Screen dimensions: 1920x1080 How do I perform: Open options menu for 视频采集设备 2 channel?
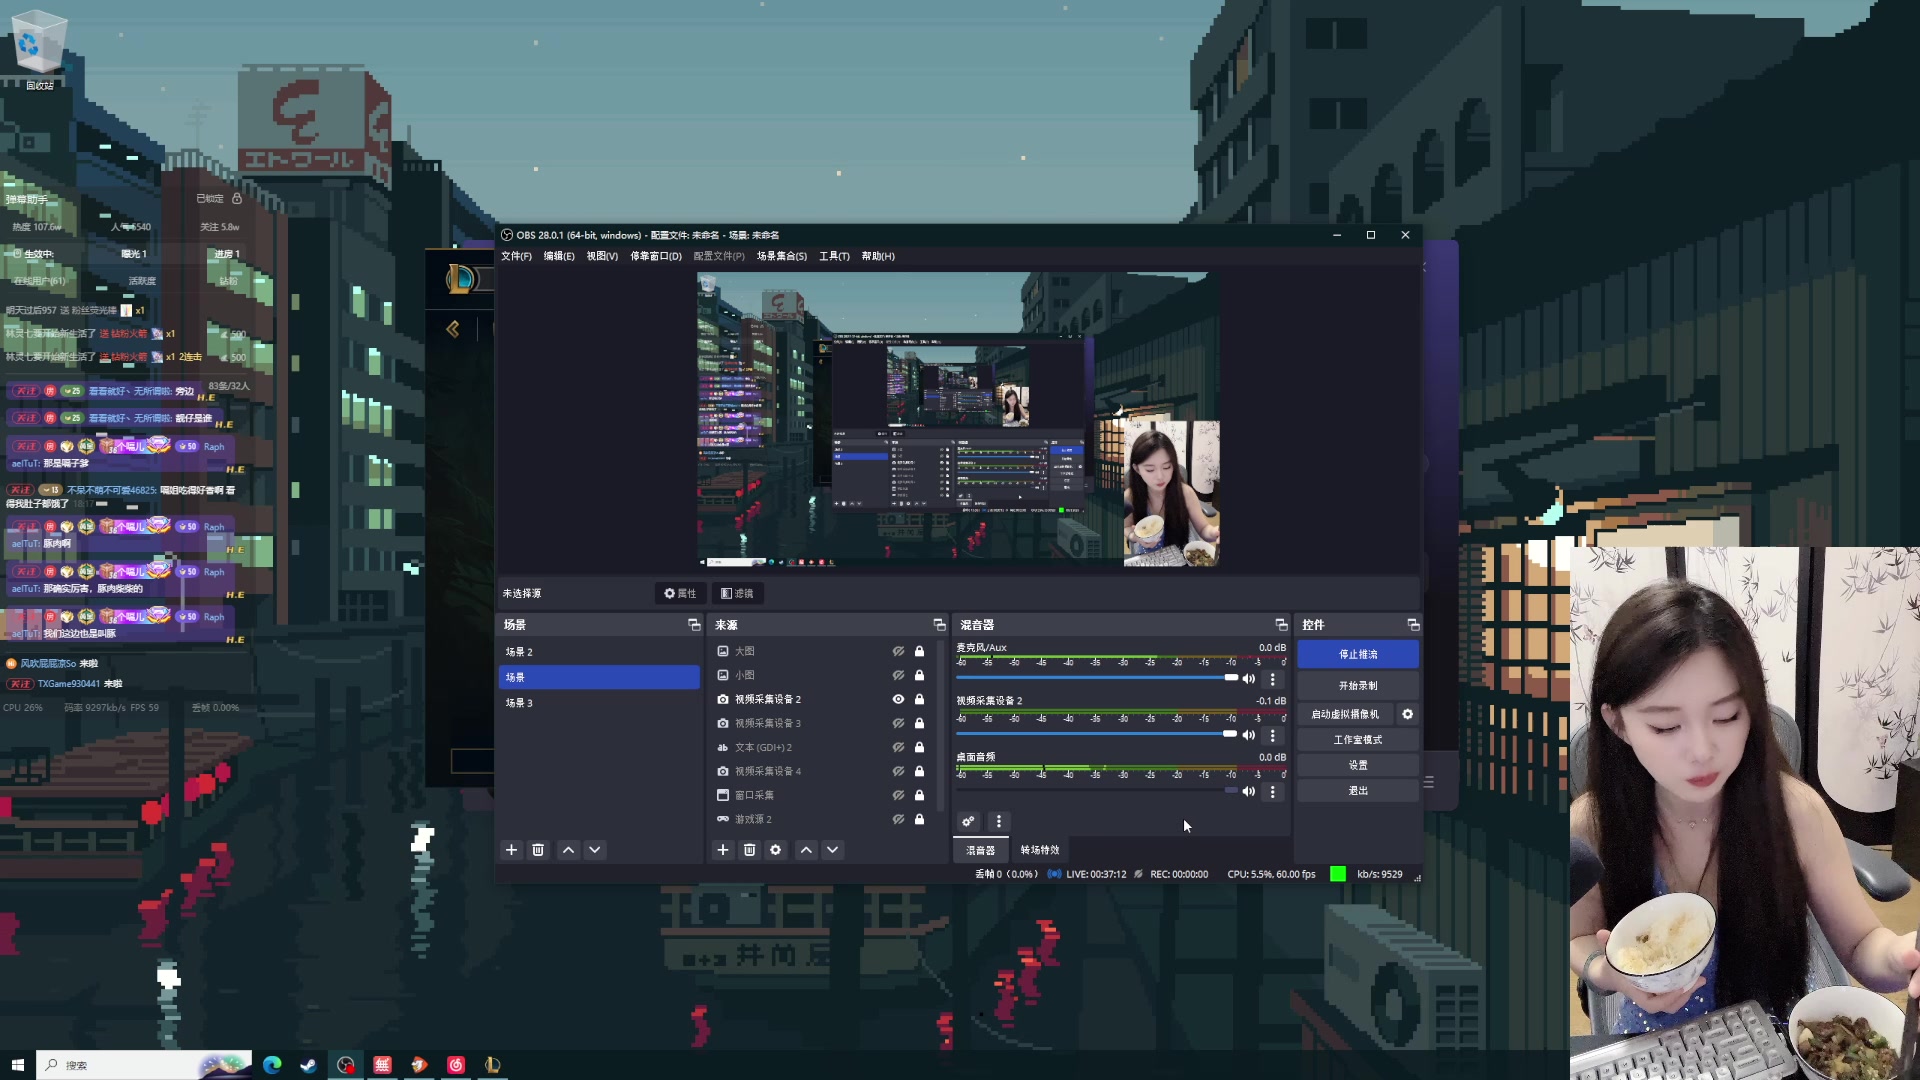click(x=1272, y=735)
